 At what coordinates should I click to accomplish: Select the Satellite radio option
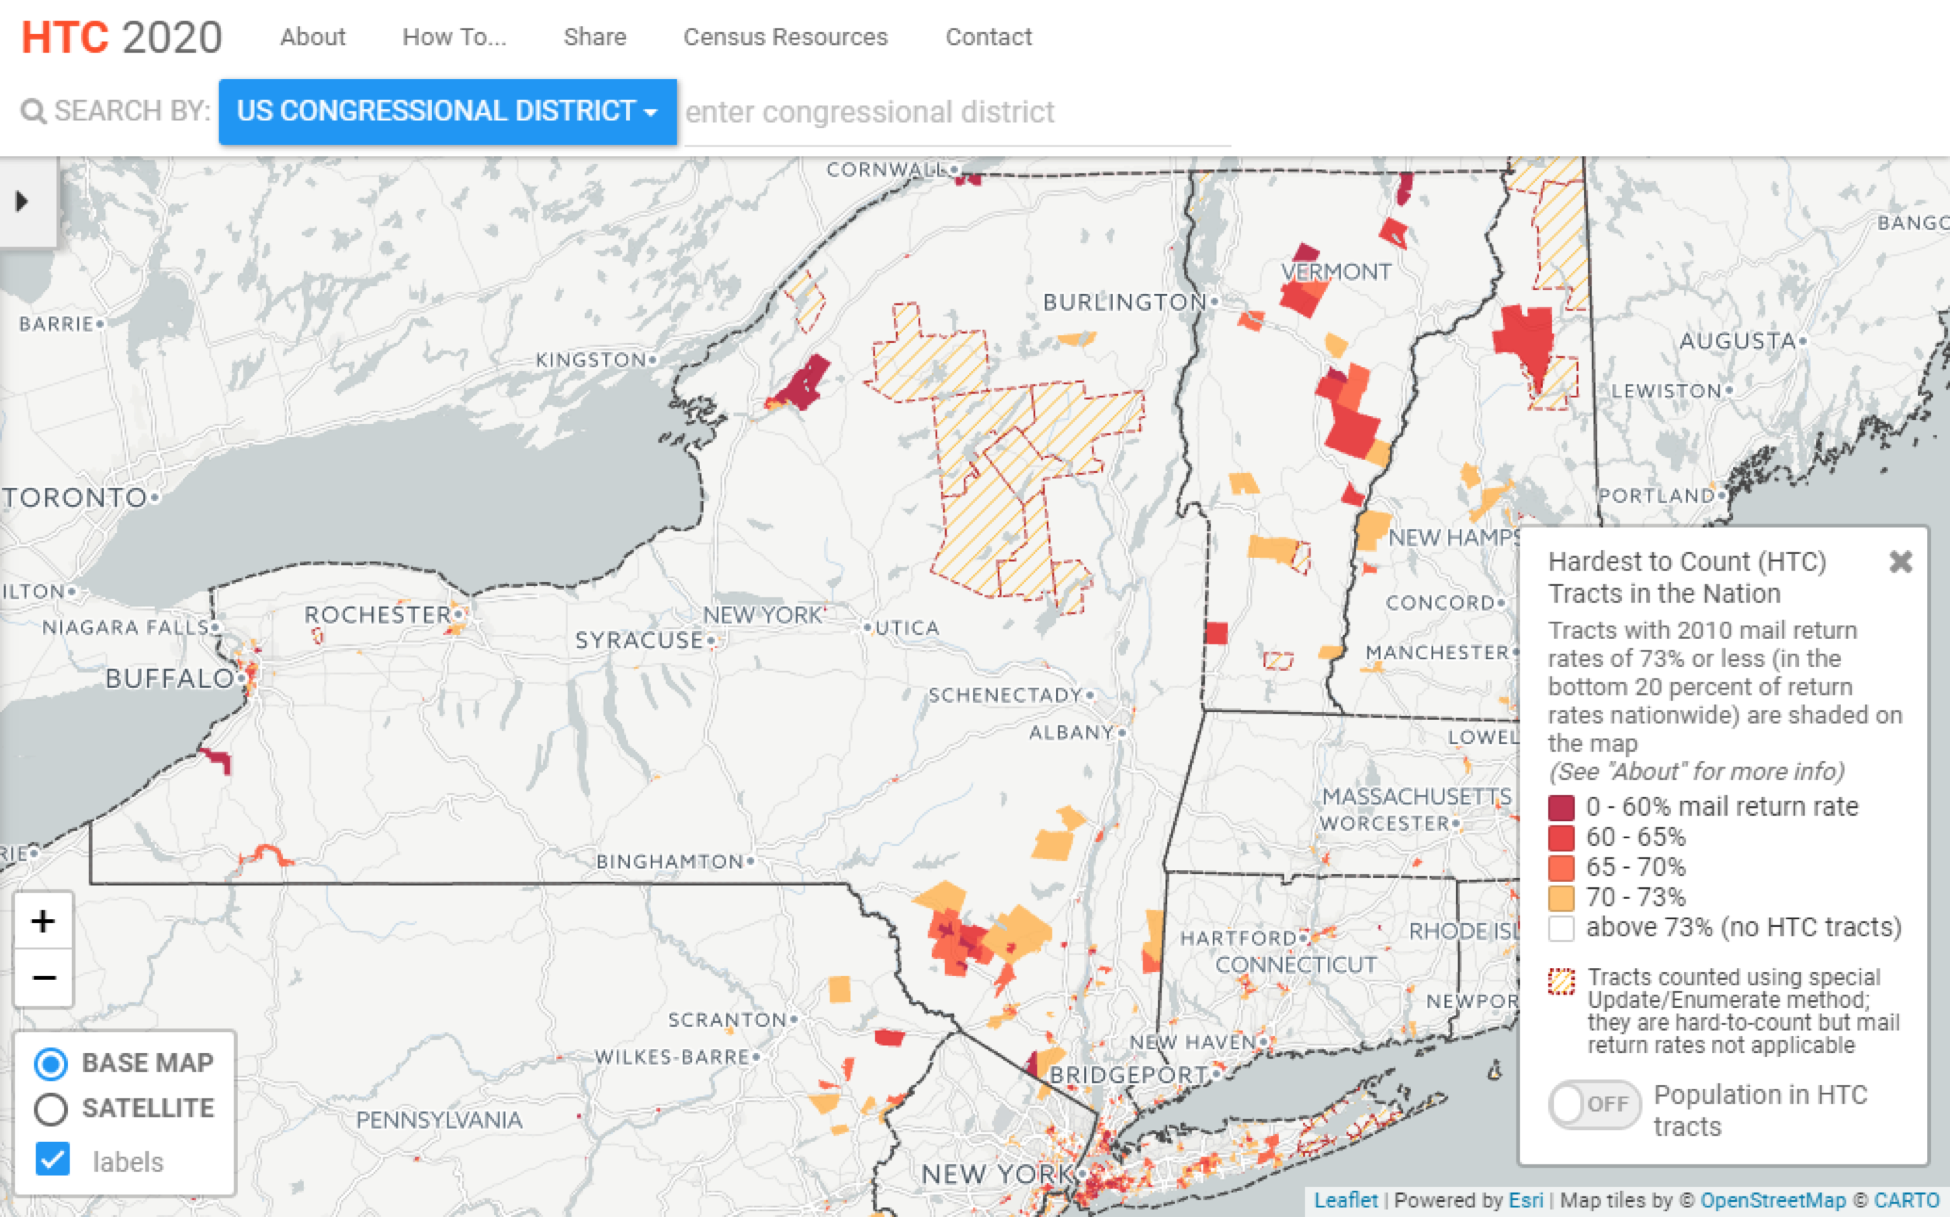[51, 1108]
